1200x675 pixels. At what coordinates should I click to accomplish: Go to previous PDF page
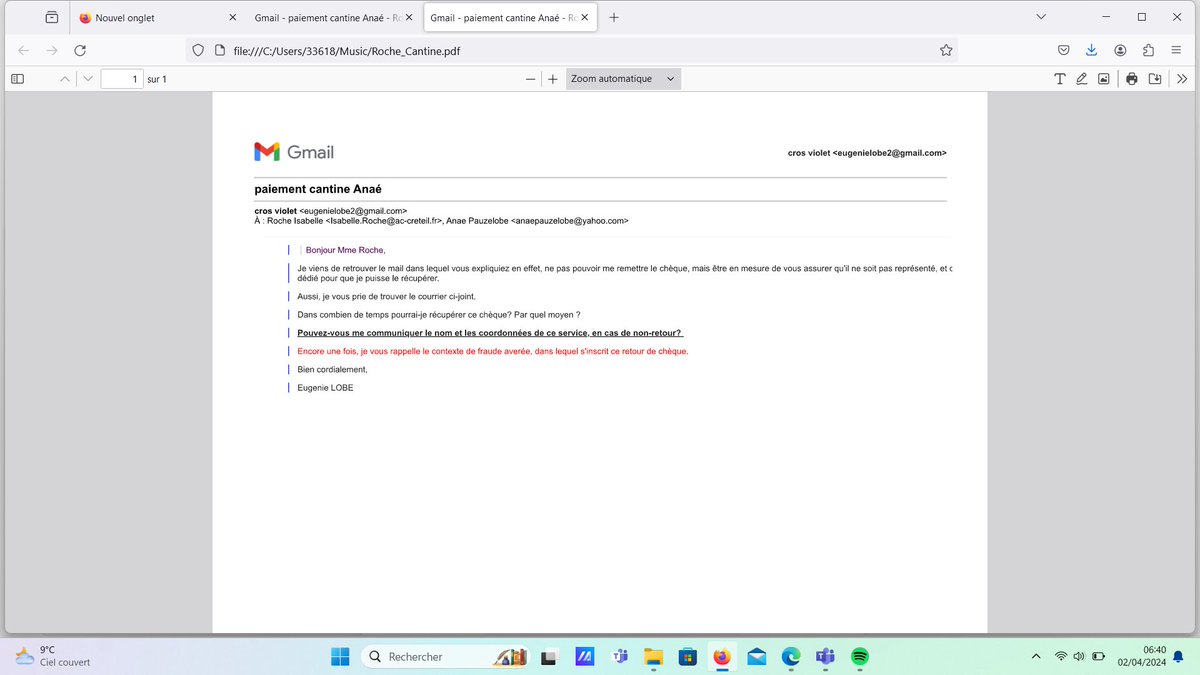tap(65, 79)
